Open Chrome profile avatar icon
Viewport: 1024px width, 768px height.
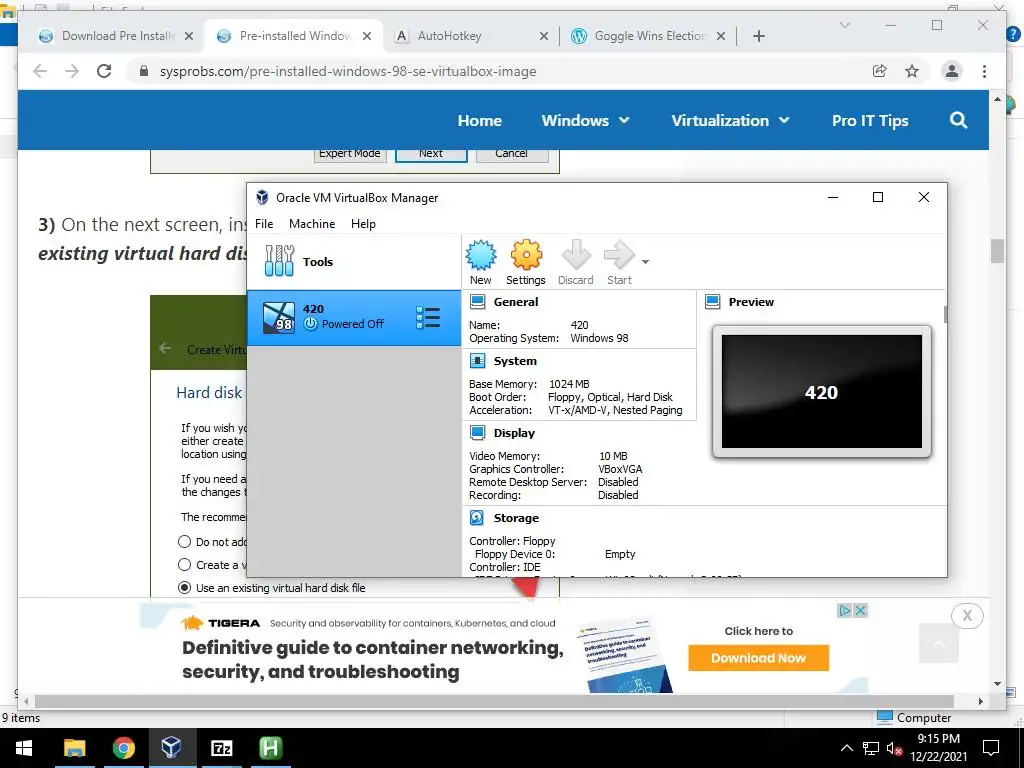[952, 71]
